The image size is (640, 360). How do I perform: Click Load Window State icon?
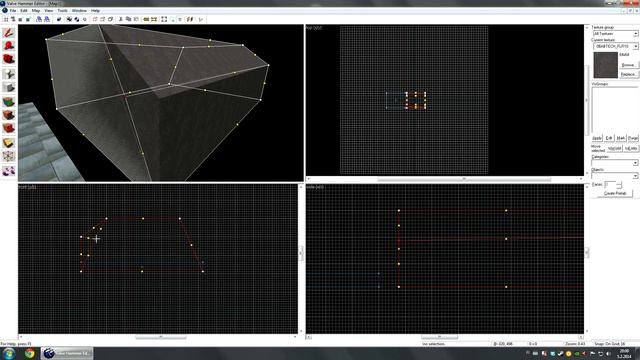click(x=39, y=19)
